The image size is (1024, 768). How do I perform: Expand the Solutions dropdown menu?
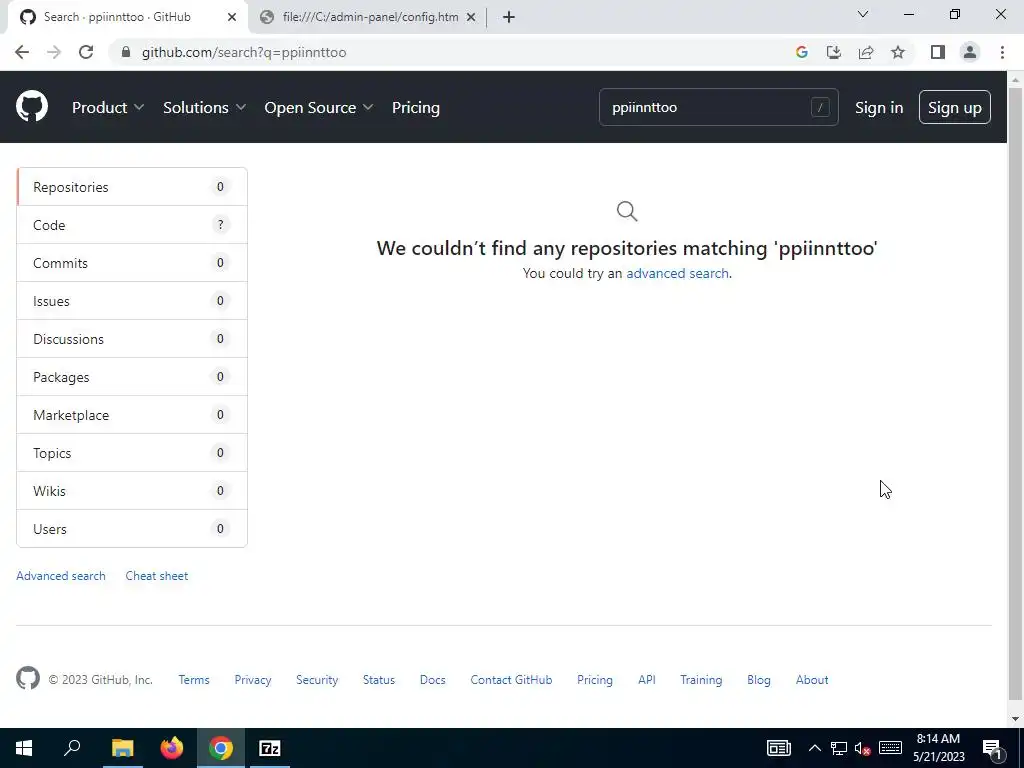tap(204, 107)
